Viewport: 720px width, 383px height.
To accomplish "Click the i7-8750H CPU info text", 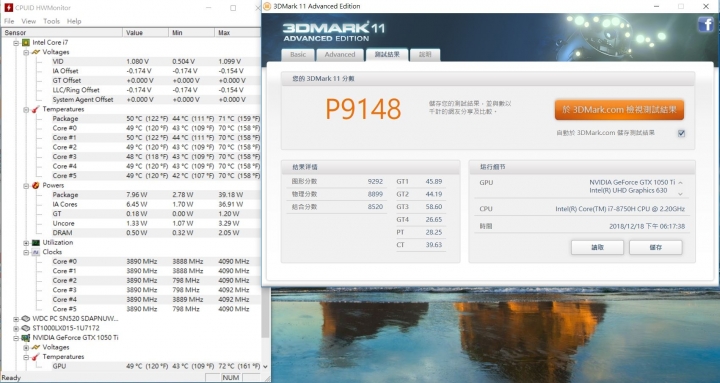I will 620,209.
